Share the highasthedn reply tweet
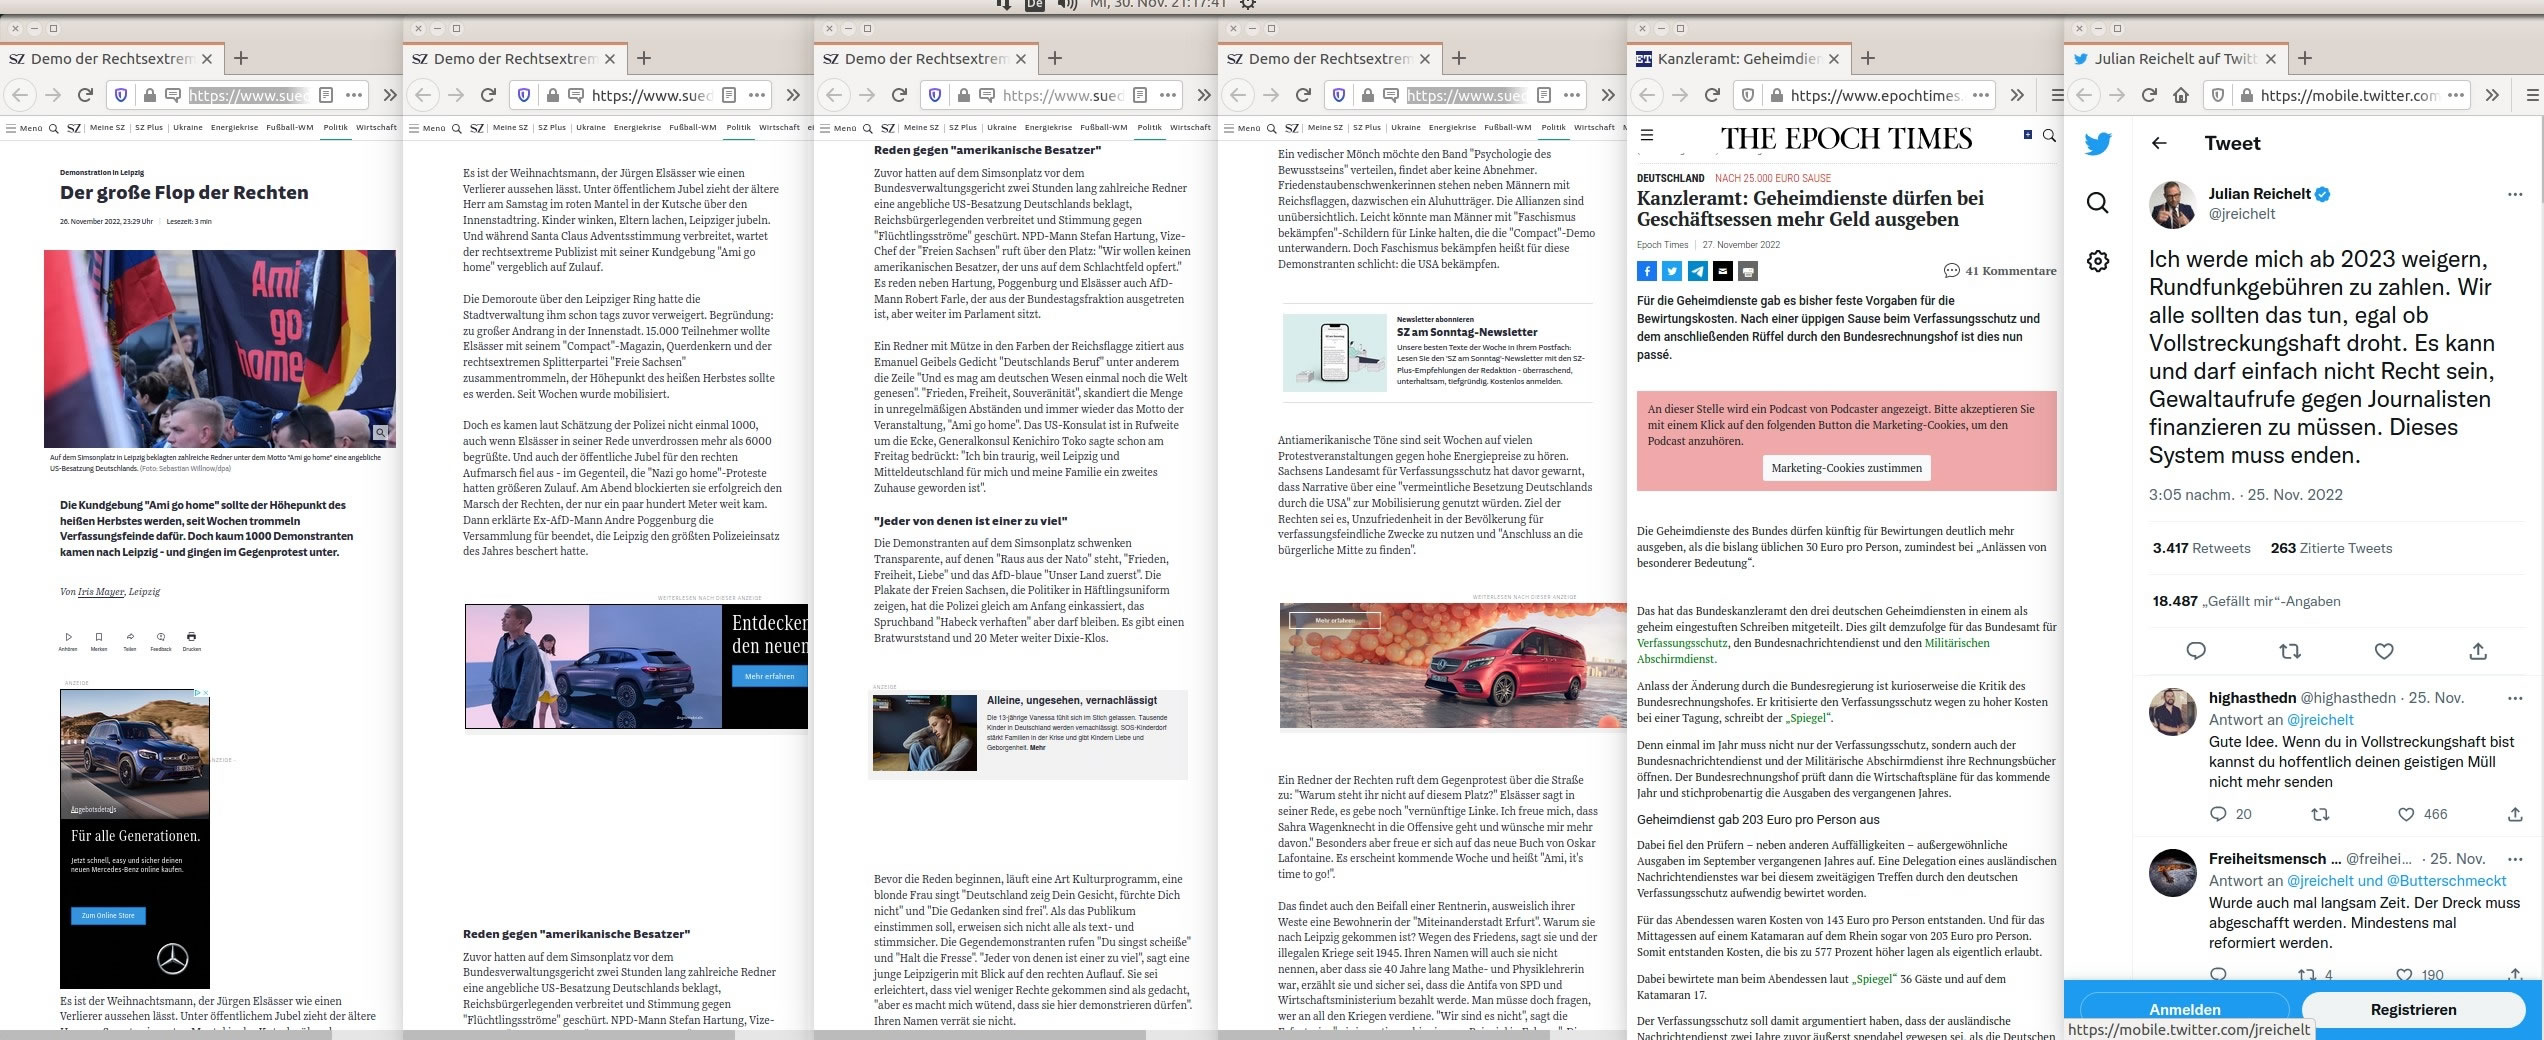 2515,814
